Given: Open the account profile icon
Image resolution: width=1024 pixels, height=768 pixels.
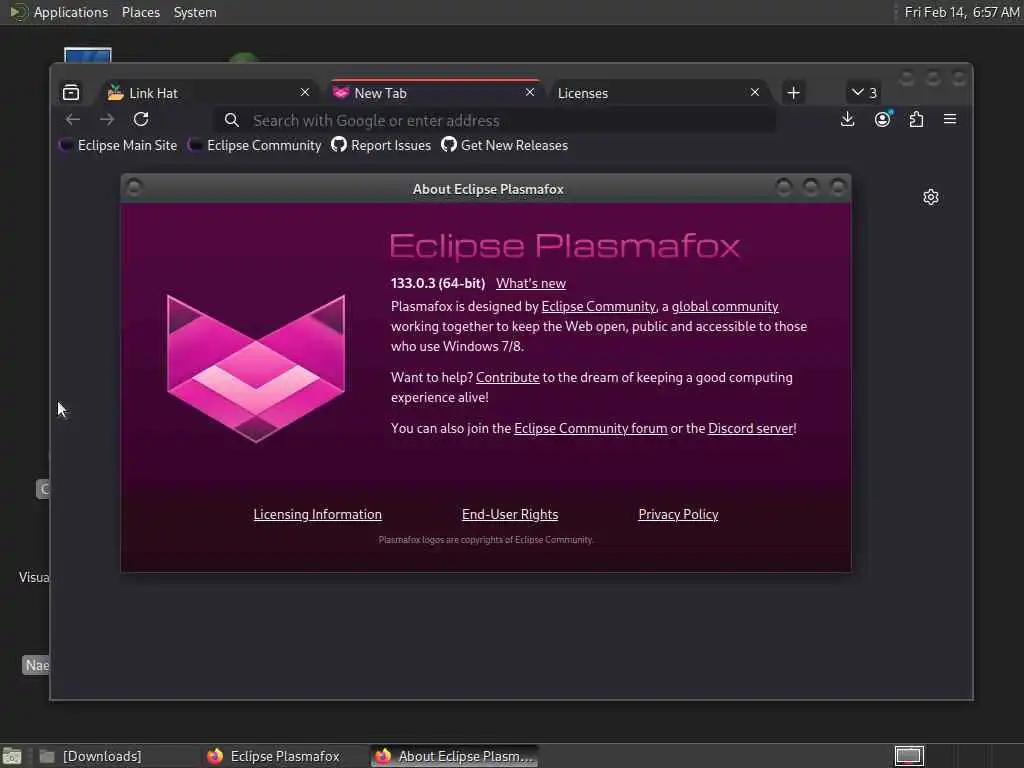Looking at the screenshot, I should click(x=882, y=120).
